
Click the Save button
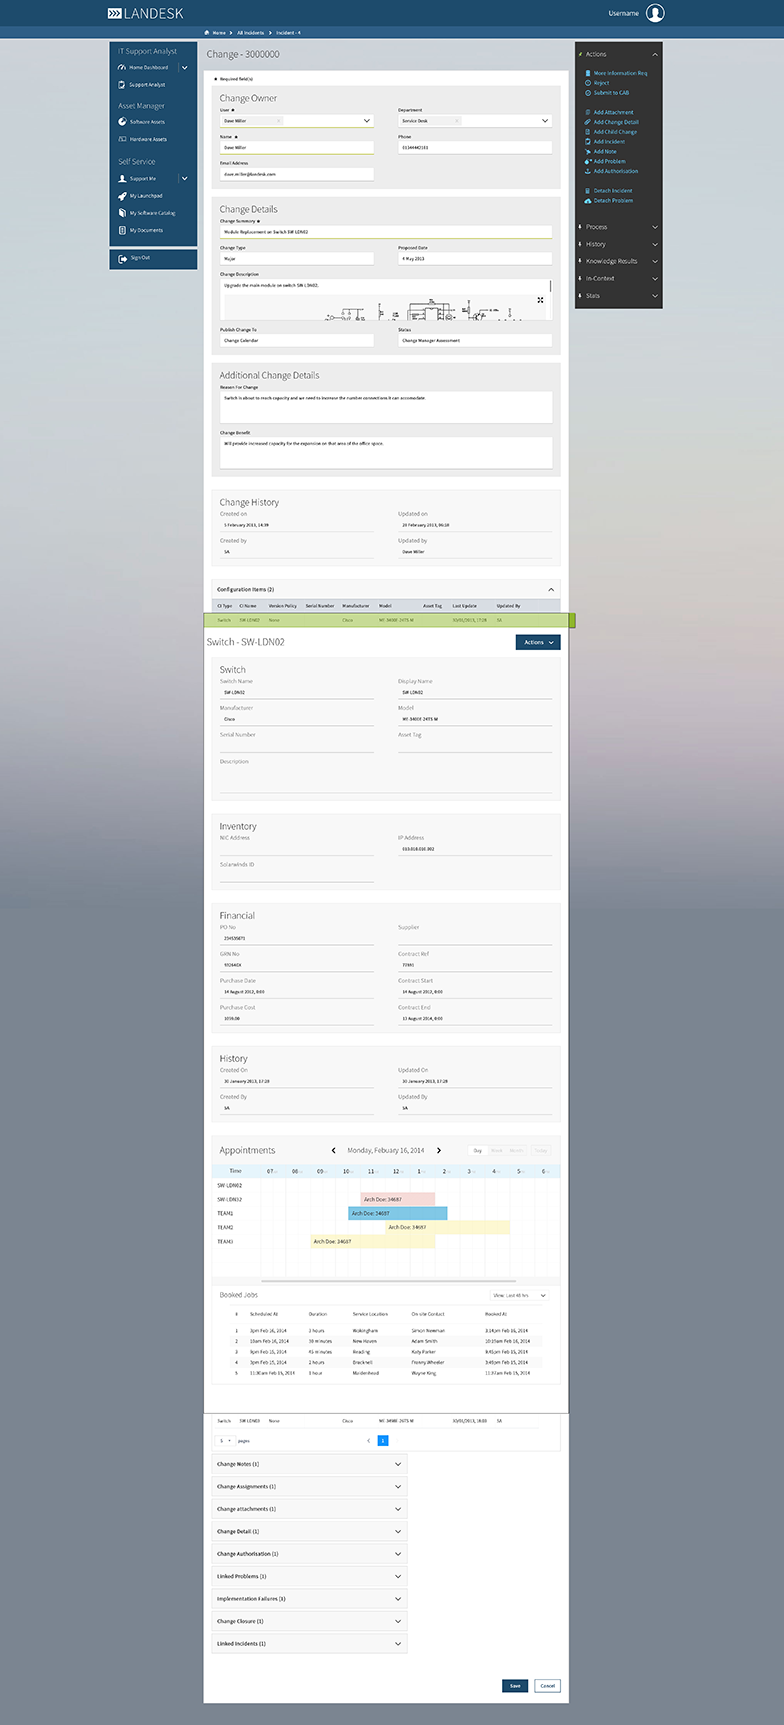[x=514, y=1686]
